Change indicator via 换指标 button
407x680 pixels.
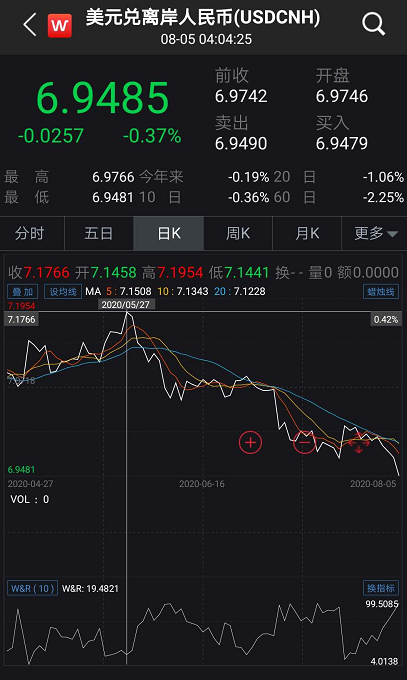[x=381, y=588]
